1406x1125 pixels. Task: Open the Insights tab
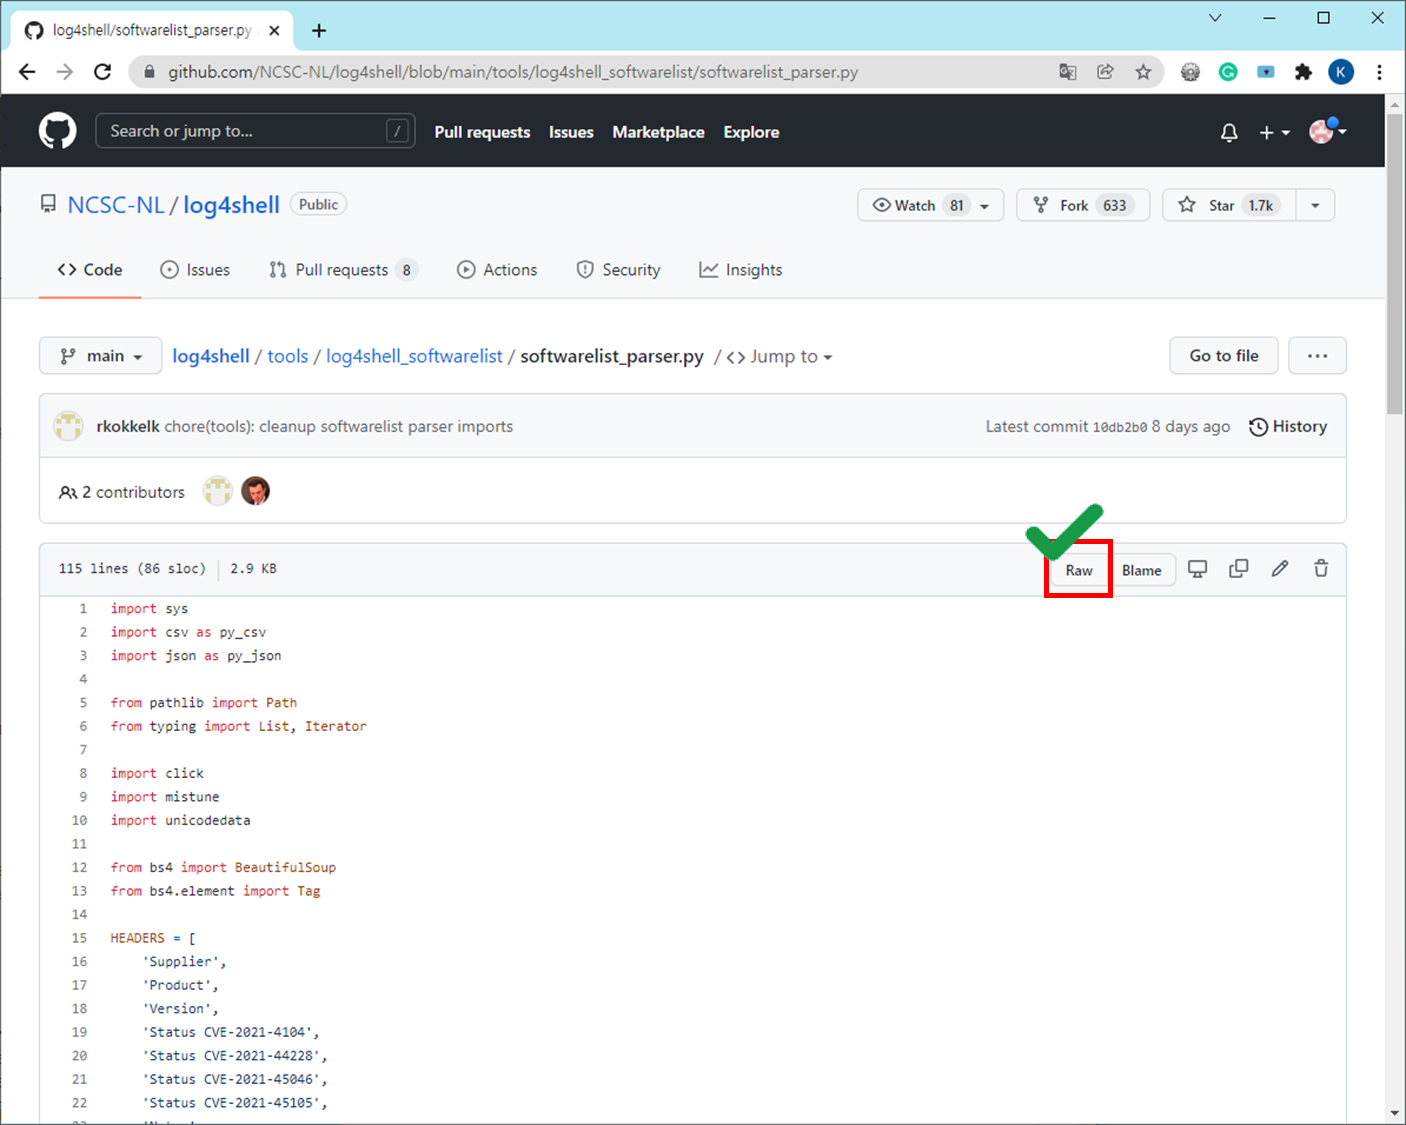[x=741, y=270]
